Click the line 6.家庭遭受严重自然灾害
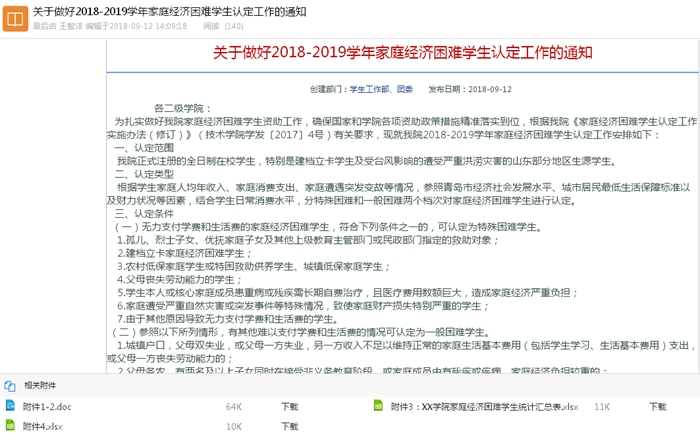Viewport: 700px width, 437px height. pyautogui.click(x=303, y=306)
